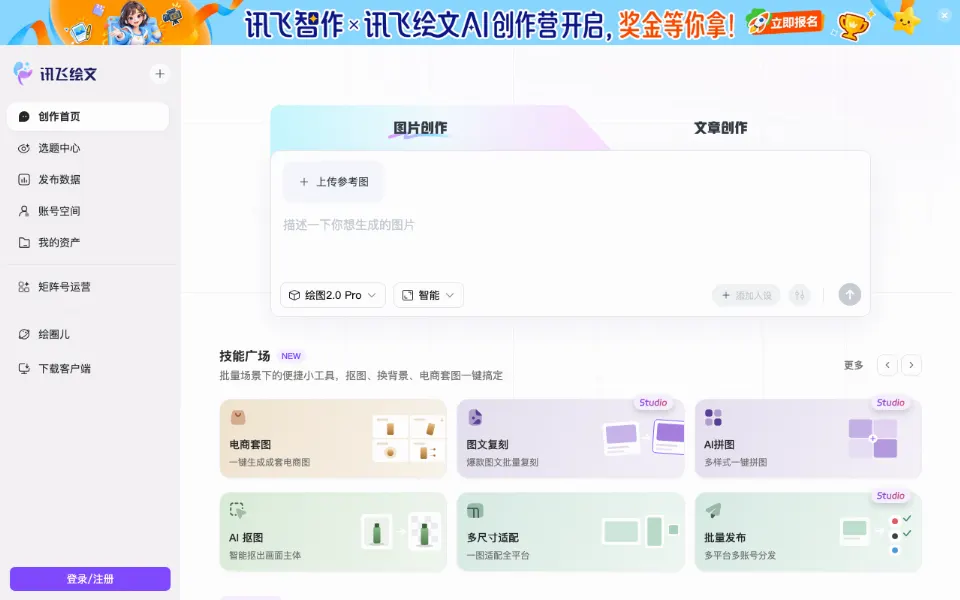Click the 账号空间 person icon
Image resolution: width=960 pixels, height=600 pixels.
(24, 211)
